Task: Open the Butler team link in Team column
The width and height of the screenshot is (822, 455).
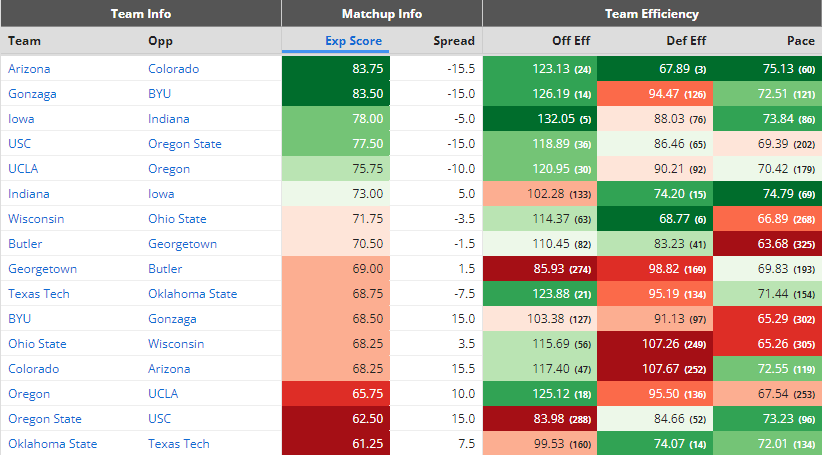Action: point(25,244)
